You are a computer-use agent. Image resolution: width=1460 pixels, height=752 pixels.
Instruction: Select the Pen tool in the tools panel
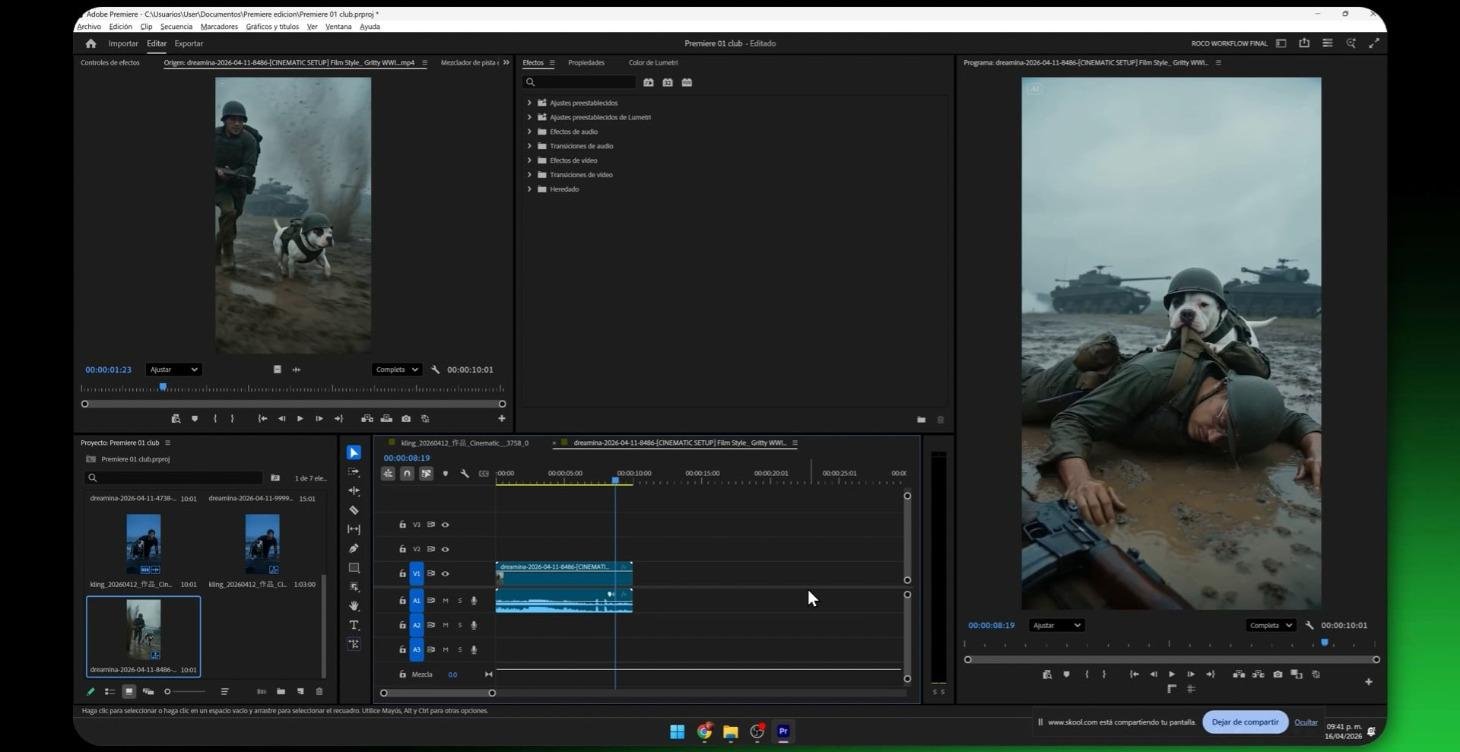(x=354, y=548)
